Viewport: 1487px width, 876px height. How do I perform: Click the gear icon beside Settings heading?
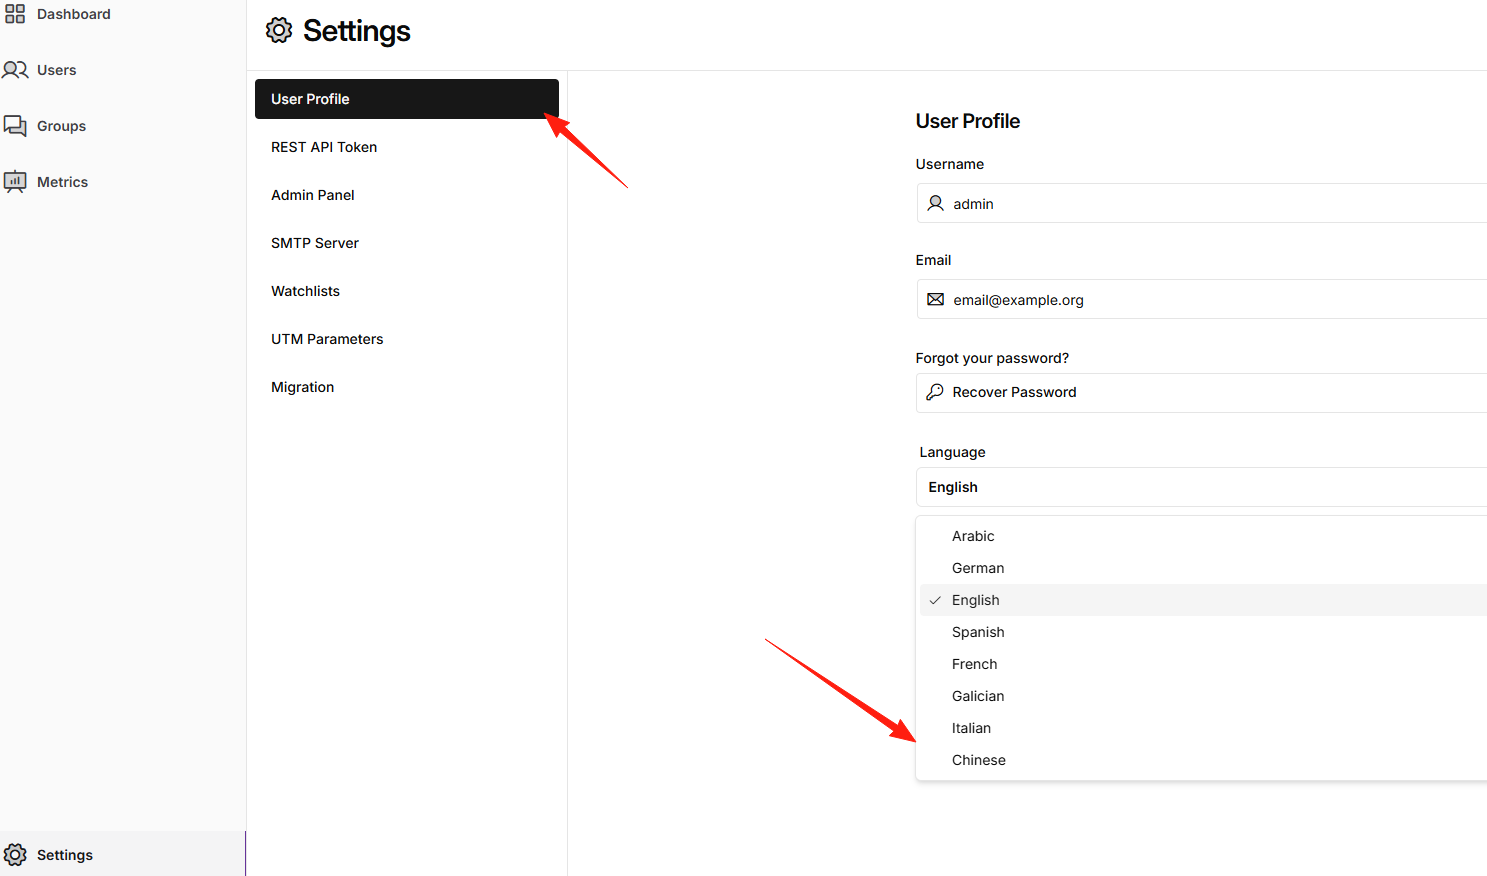pos(279,31)
